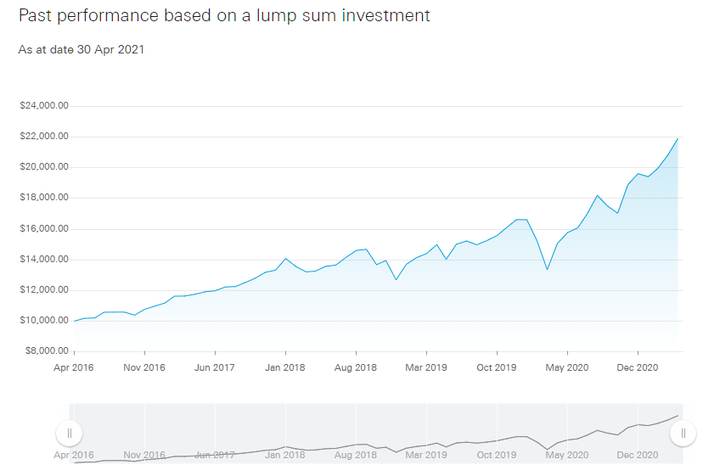Click the $14,000.00 y-axis label
This screenshot has height=476, width=720.
[x=44, y=259]
